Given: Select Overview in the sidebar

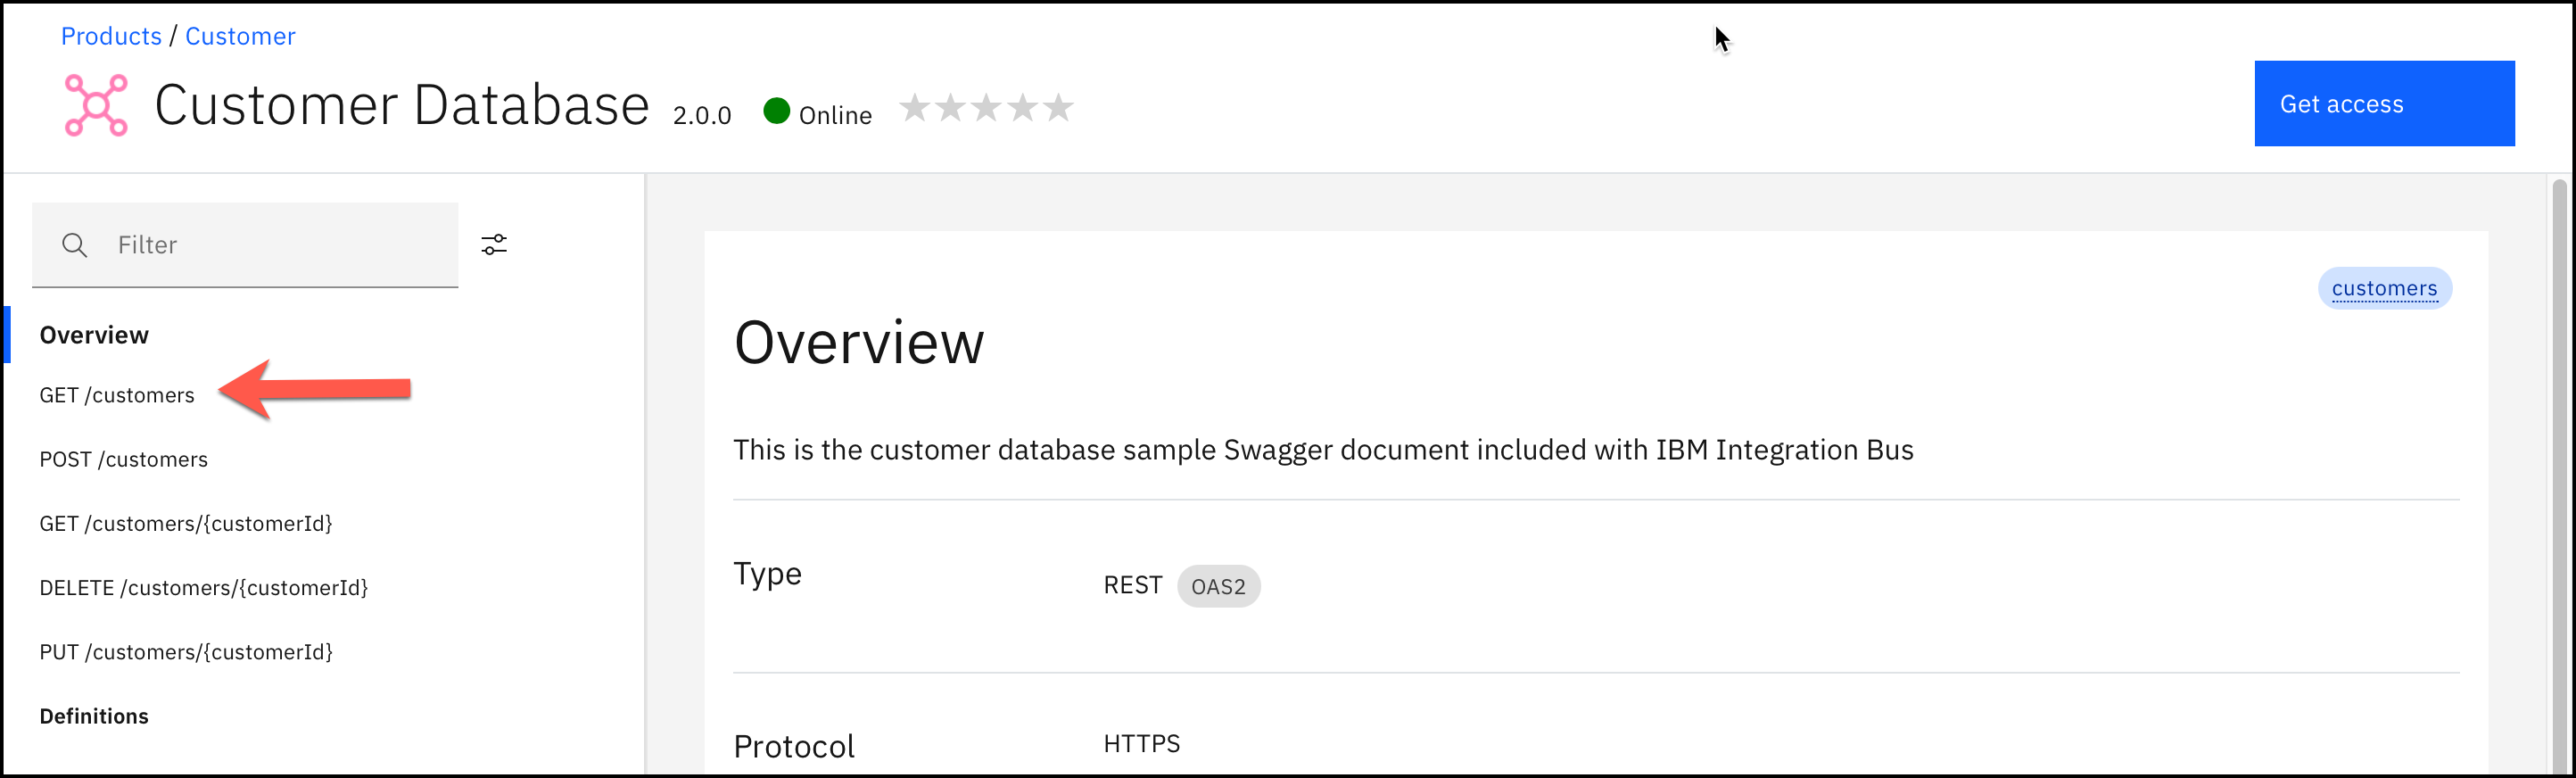Looking at the screenshot, I should coord(94,335).
